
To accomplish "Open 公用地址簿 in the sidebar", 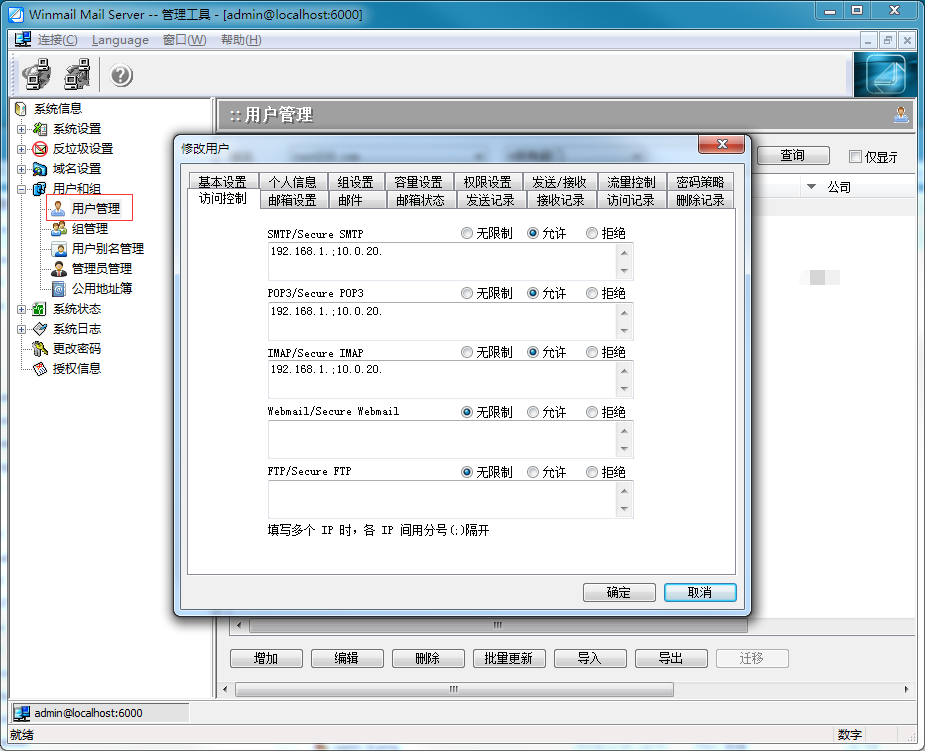I will pos(101,289).
